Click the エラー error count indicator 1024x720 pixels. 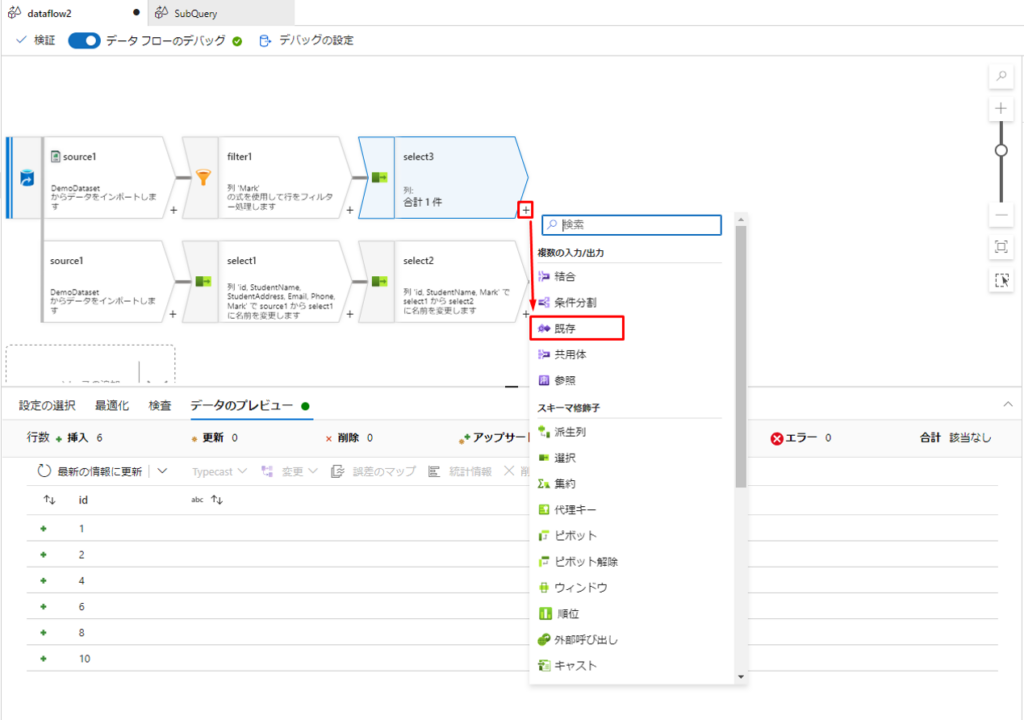801,438
